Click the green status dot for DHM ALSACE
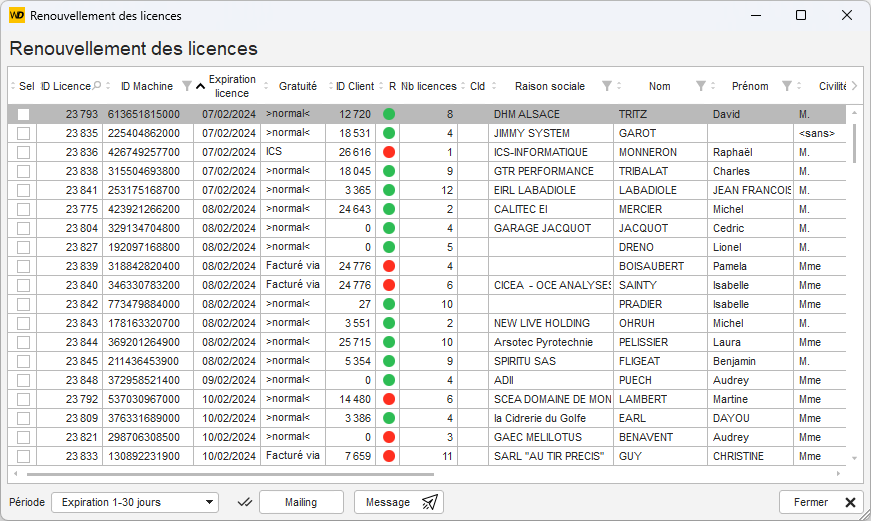871x521 pixels. tap(389, 114)
